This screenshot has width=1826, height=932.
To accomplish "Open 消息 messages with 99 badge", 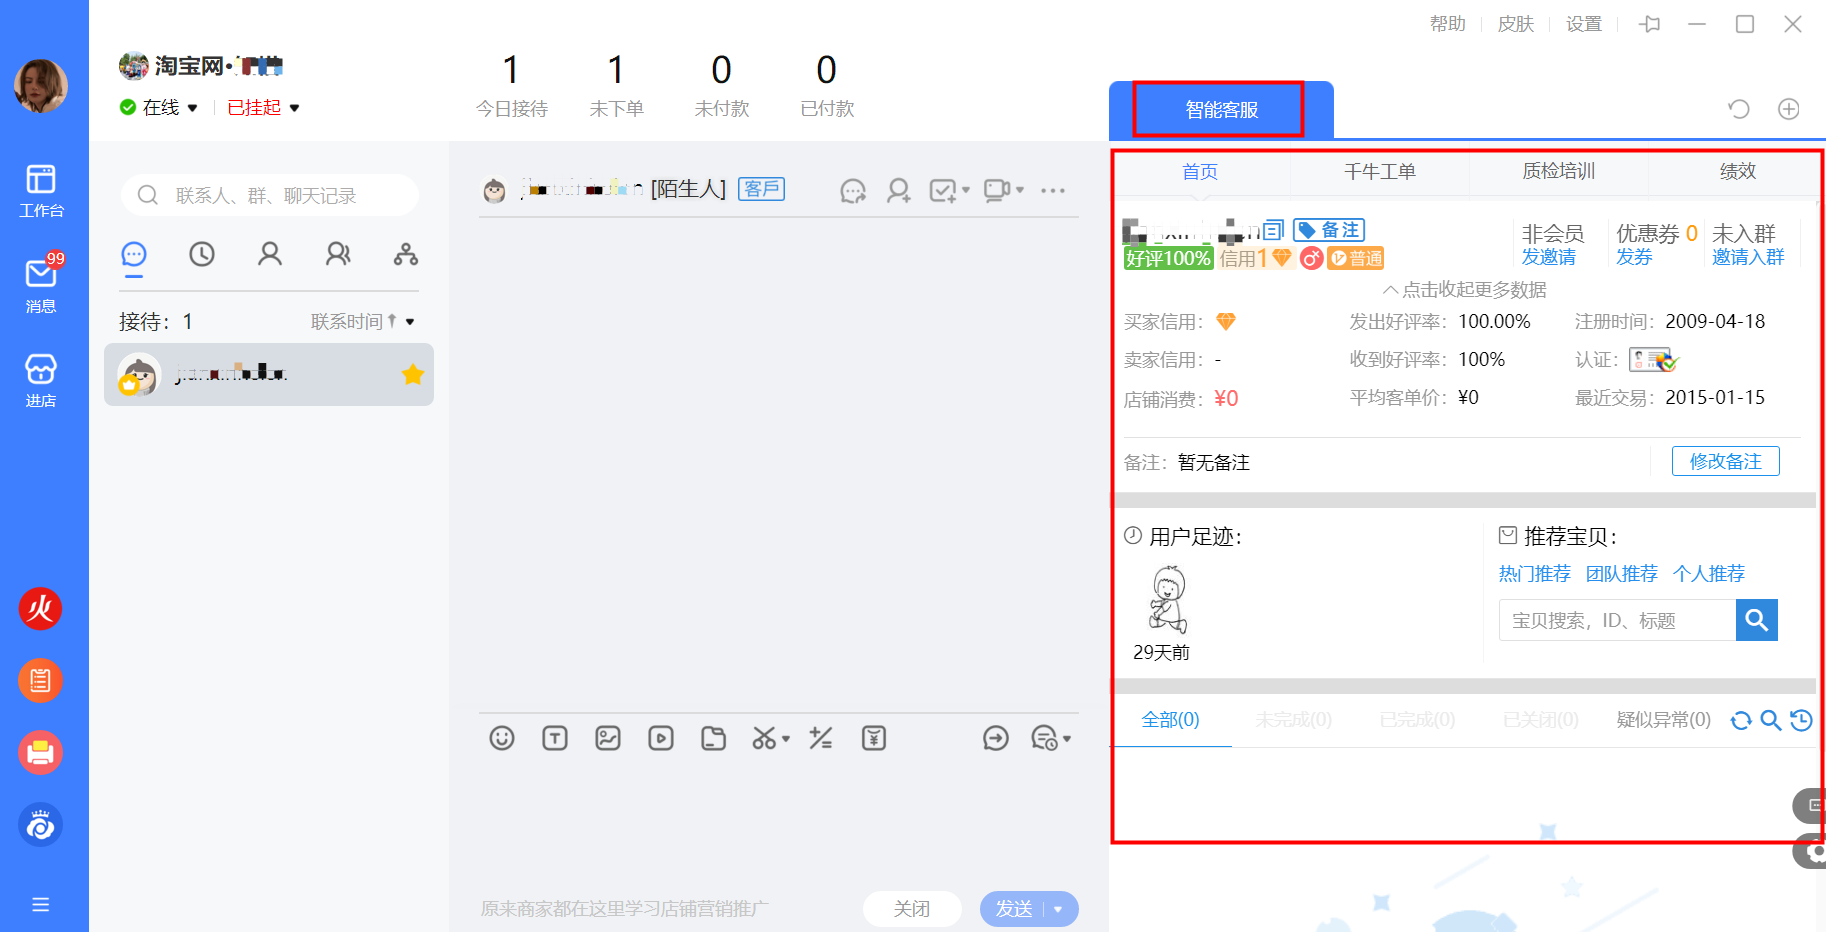I will tap(41, 284).
